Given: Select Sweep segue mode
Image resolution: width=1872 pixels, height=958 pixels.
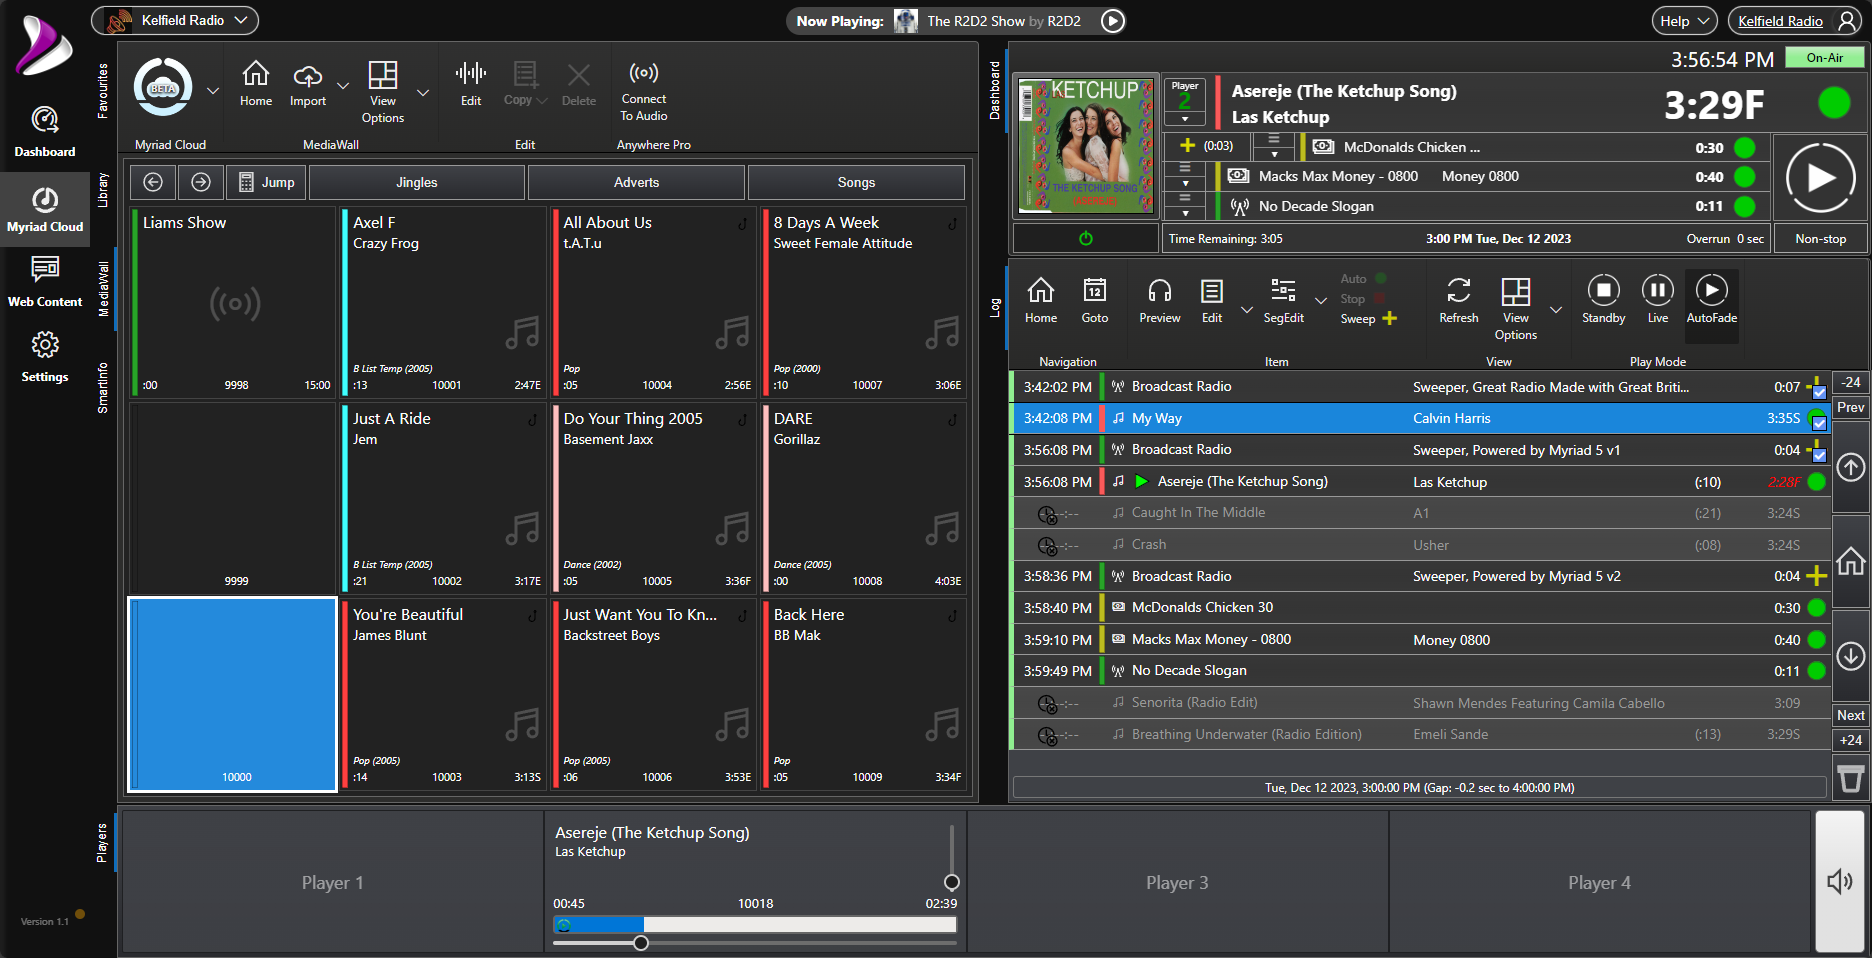Looking at the screenshot, I should (1368, 319).
